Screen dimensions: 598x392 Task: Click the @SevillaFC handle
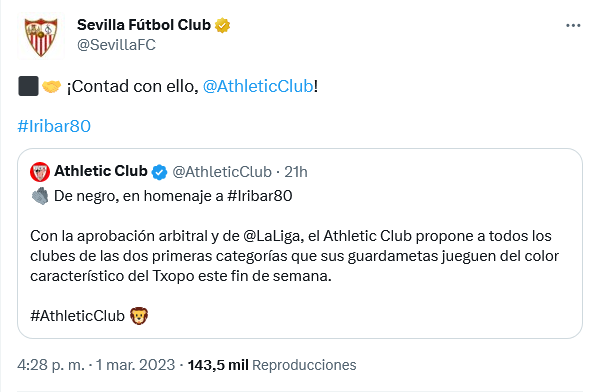click(x=116, y=45)
